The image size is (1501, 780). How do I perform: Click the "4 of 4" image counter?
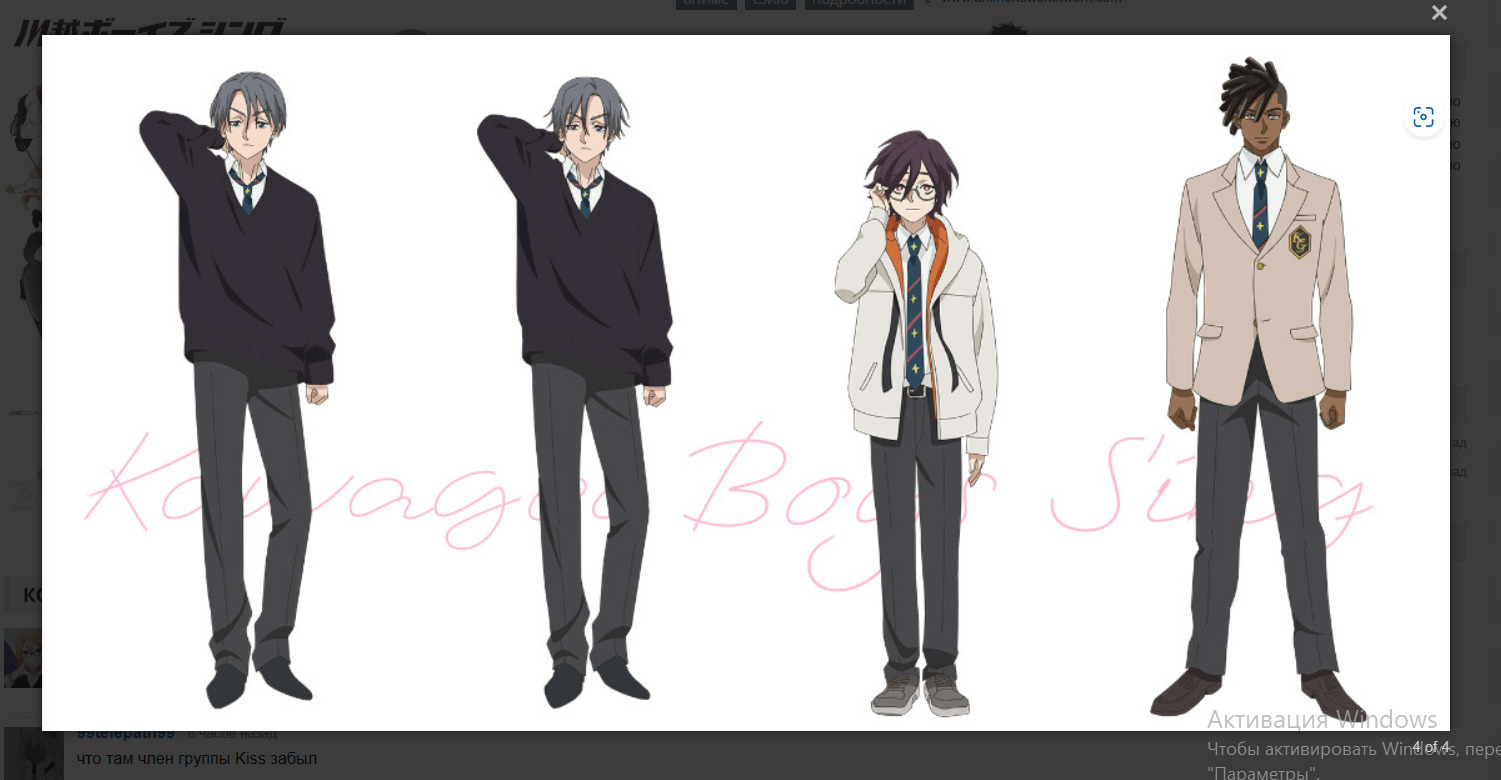pos(1430,747)
